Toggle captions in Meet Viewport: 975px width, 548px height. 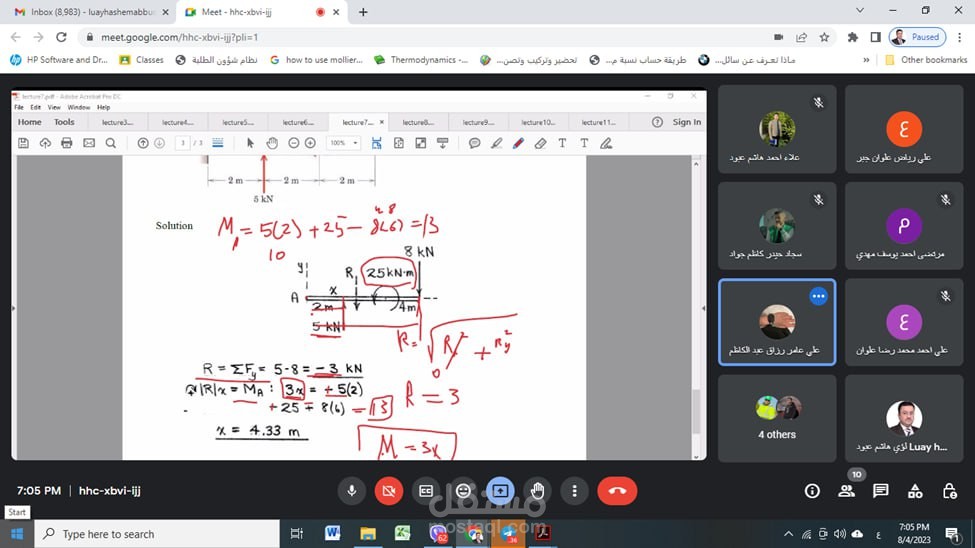pos(426,491)
